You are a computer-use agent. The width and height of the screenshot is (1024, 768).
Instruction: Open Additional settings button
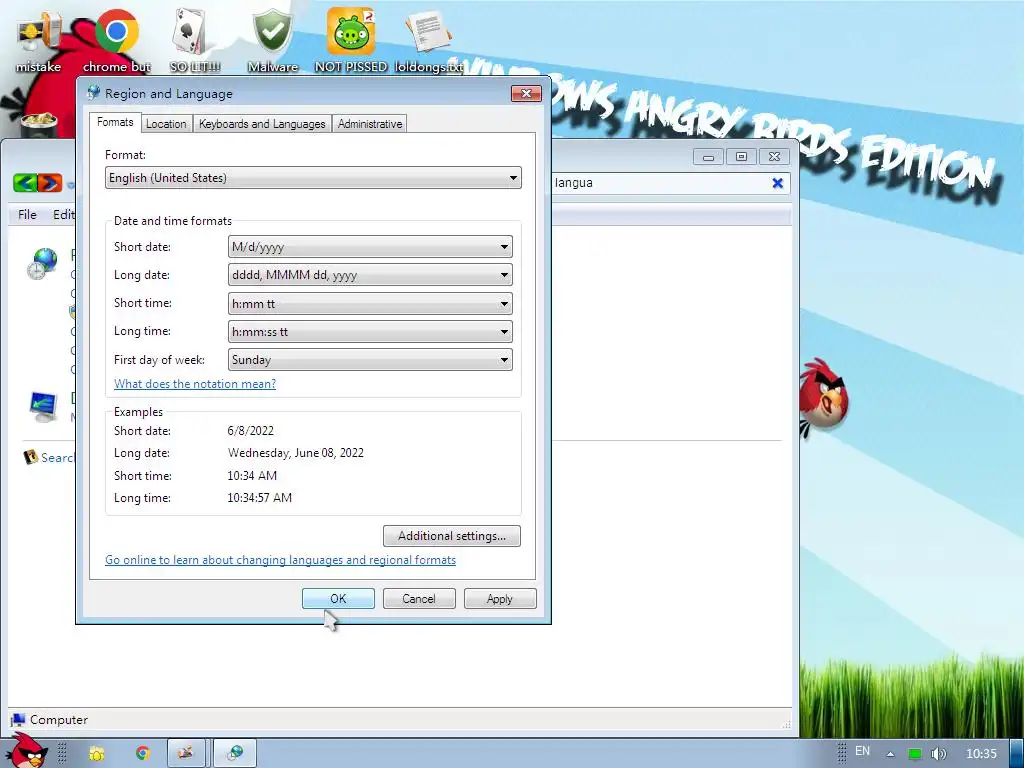[452, 536]
